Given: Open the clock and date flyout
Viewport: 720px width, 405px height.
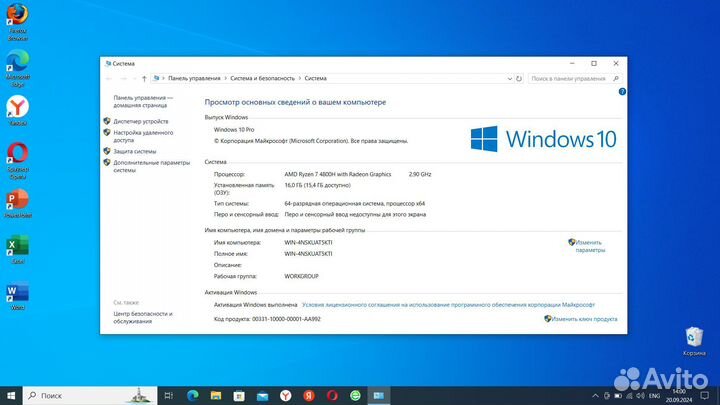Looking at the screenshot, I should (x=679, y=396).
